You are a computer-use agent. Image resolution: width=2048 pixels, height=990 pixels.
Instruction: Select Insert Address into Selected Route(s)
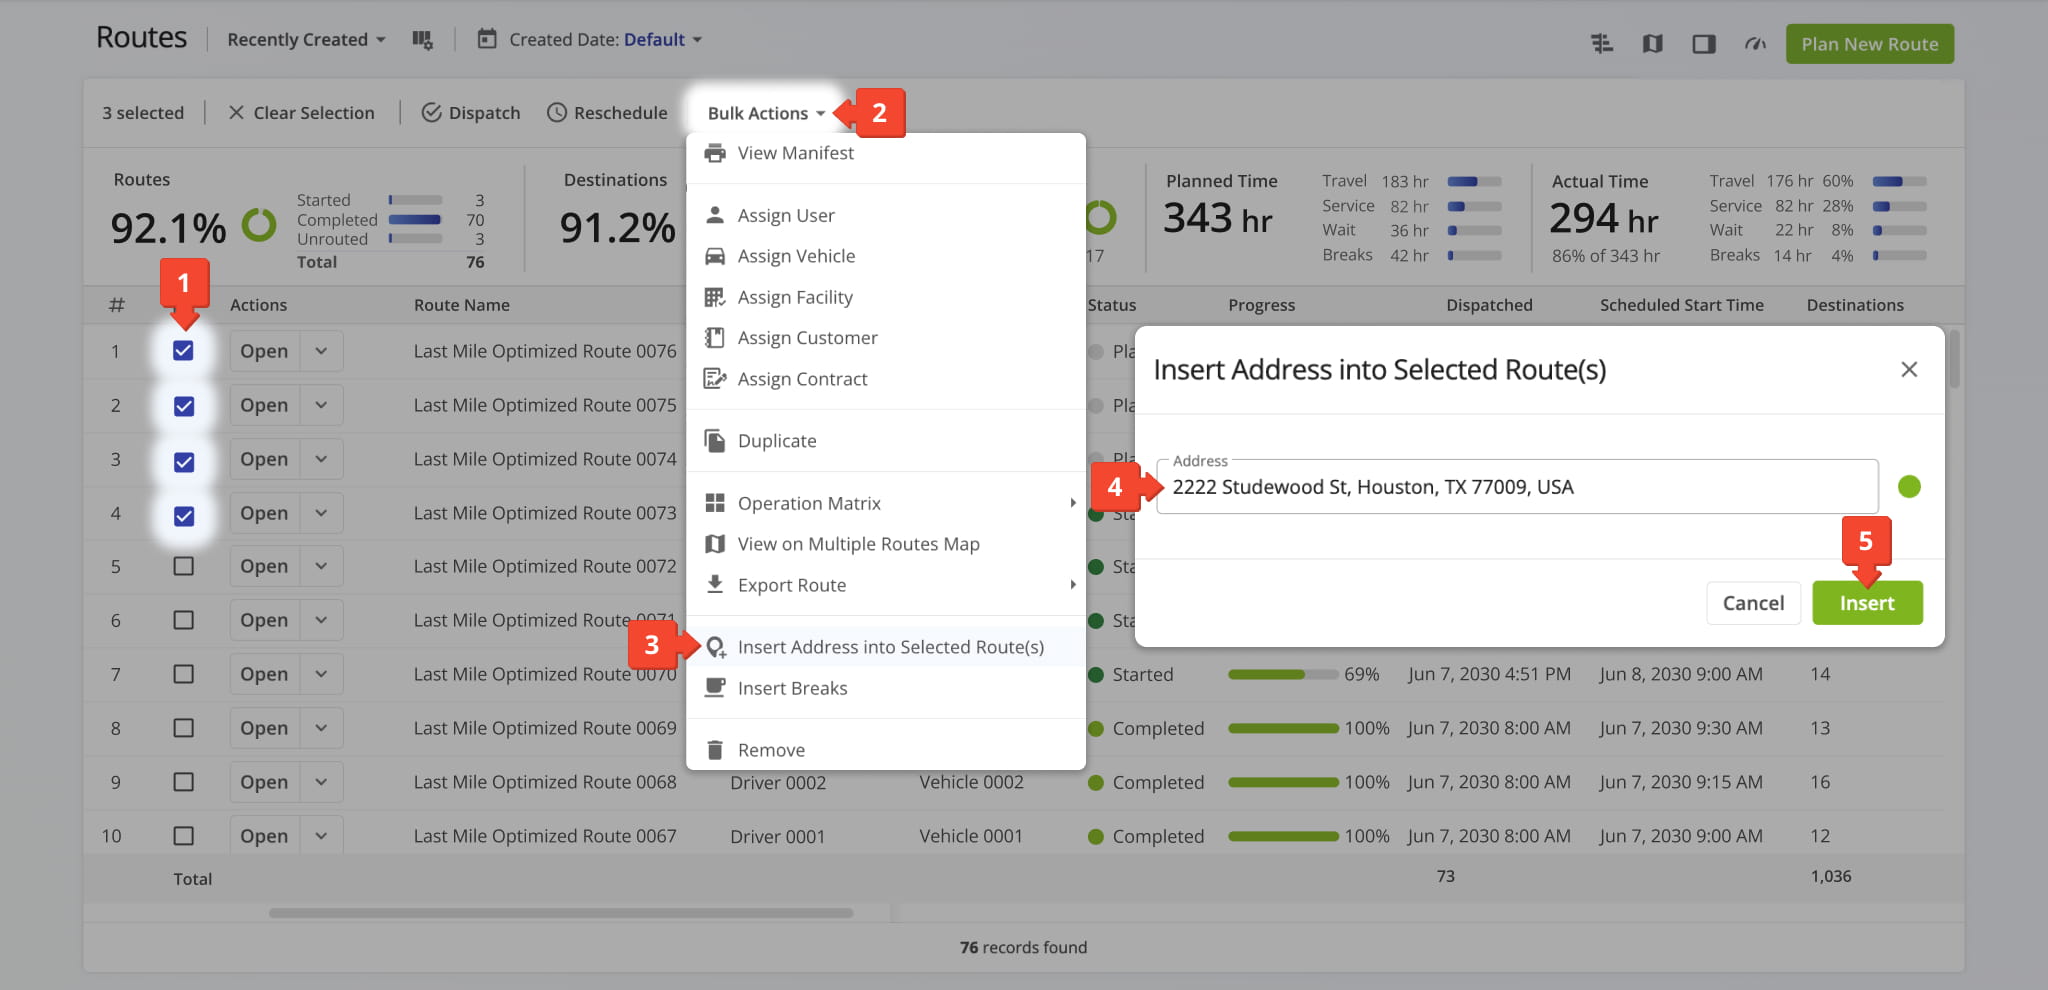[x=892, y=646]
